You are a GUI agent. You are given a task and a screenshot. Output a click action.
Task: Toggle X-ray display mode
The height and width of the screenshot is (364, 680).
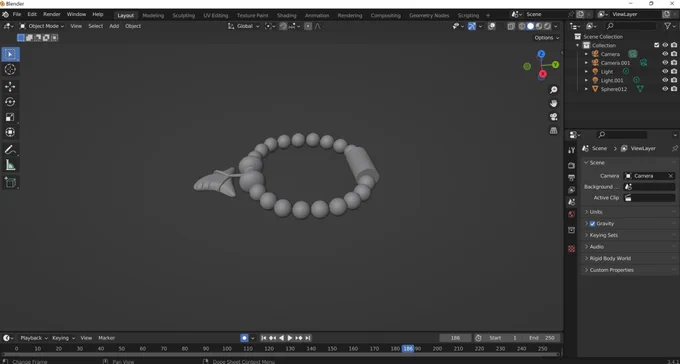click(511, 26)
